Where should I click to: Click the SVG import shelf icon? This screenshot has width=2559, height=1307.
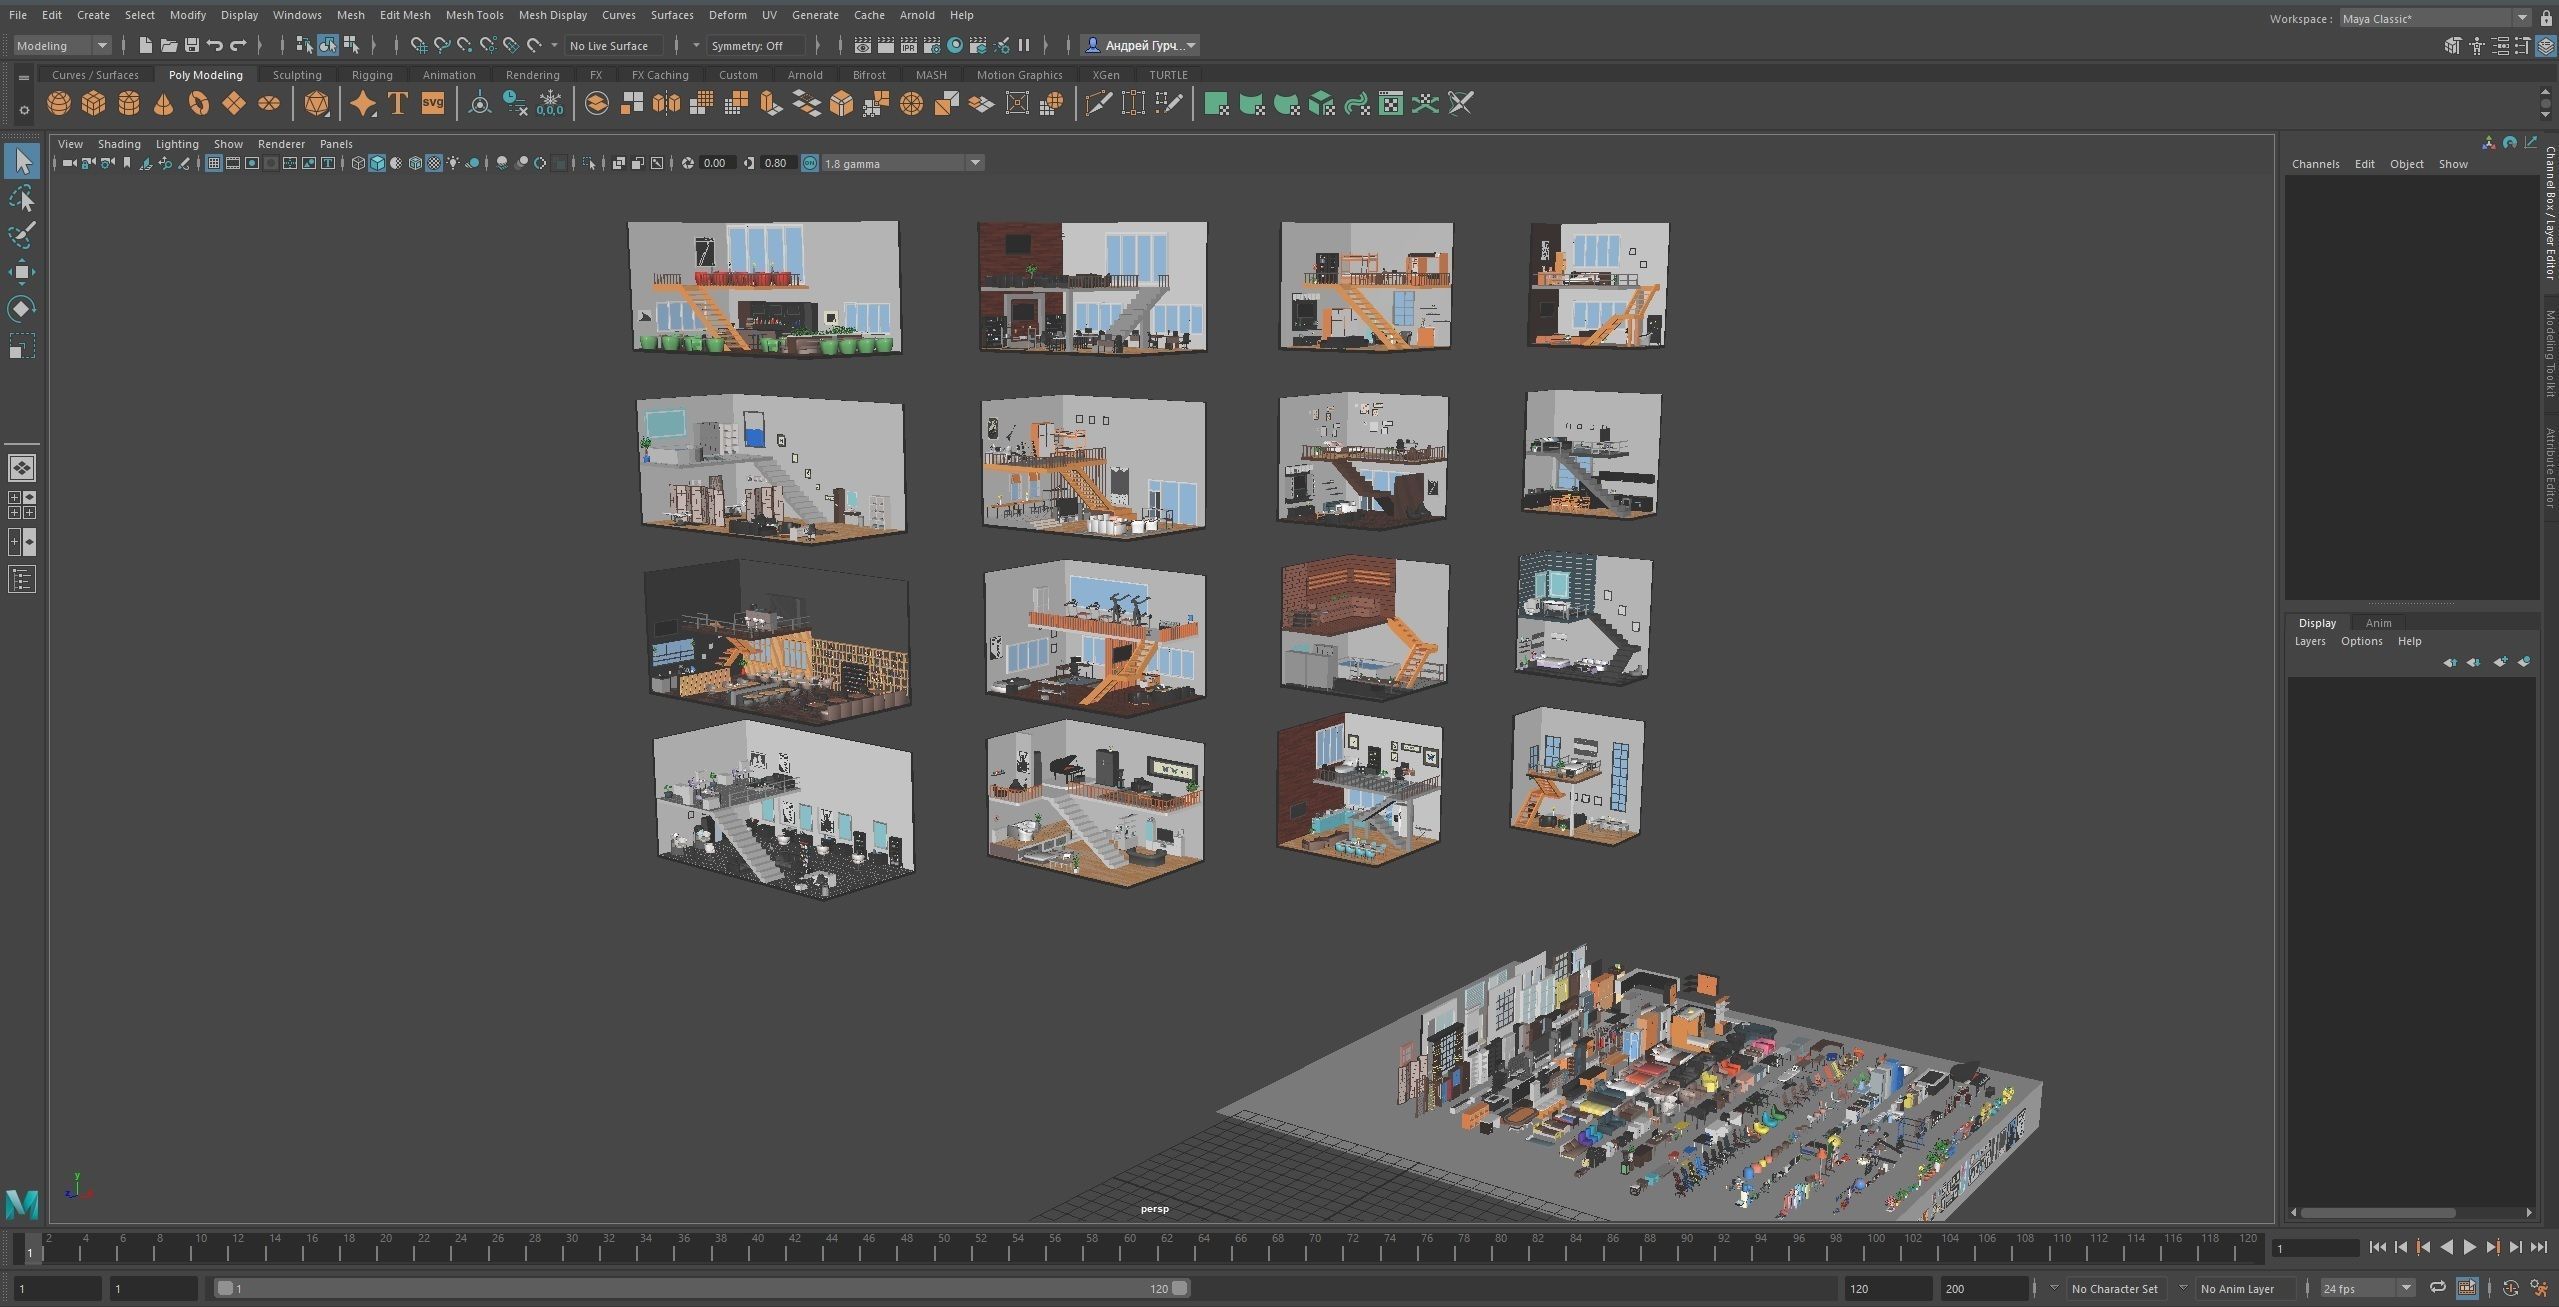(x=432, y=104)
